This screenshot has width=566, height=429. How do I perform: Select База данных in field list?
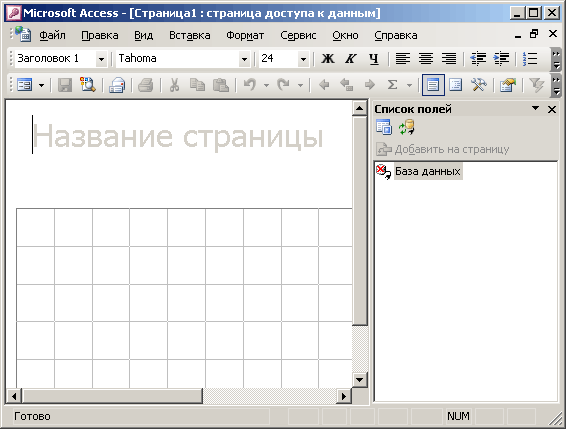[428, 171]
